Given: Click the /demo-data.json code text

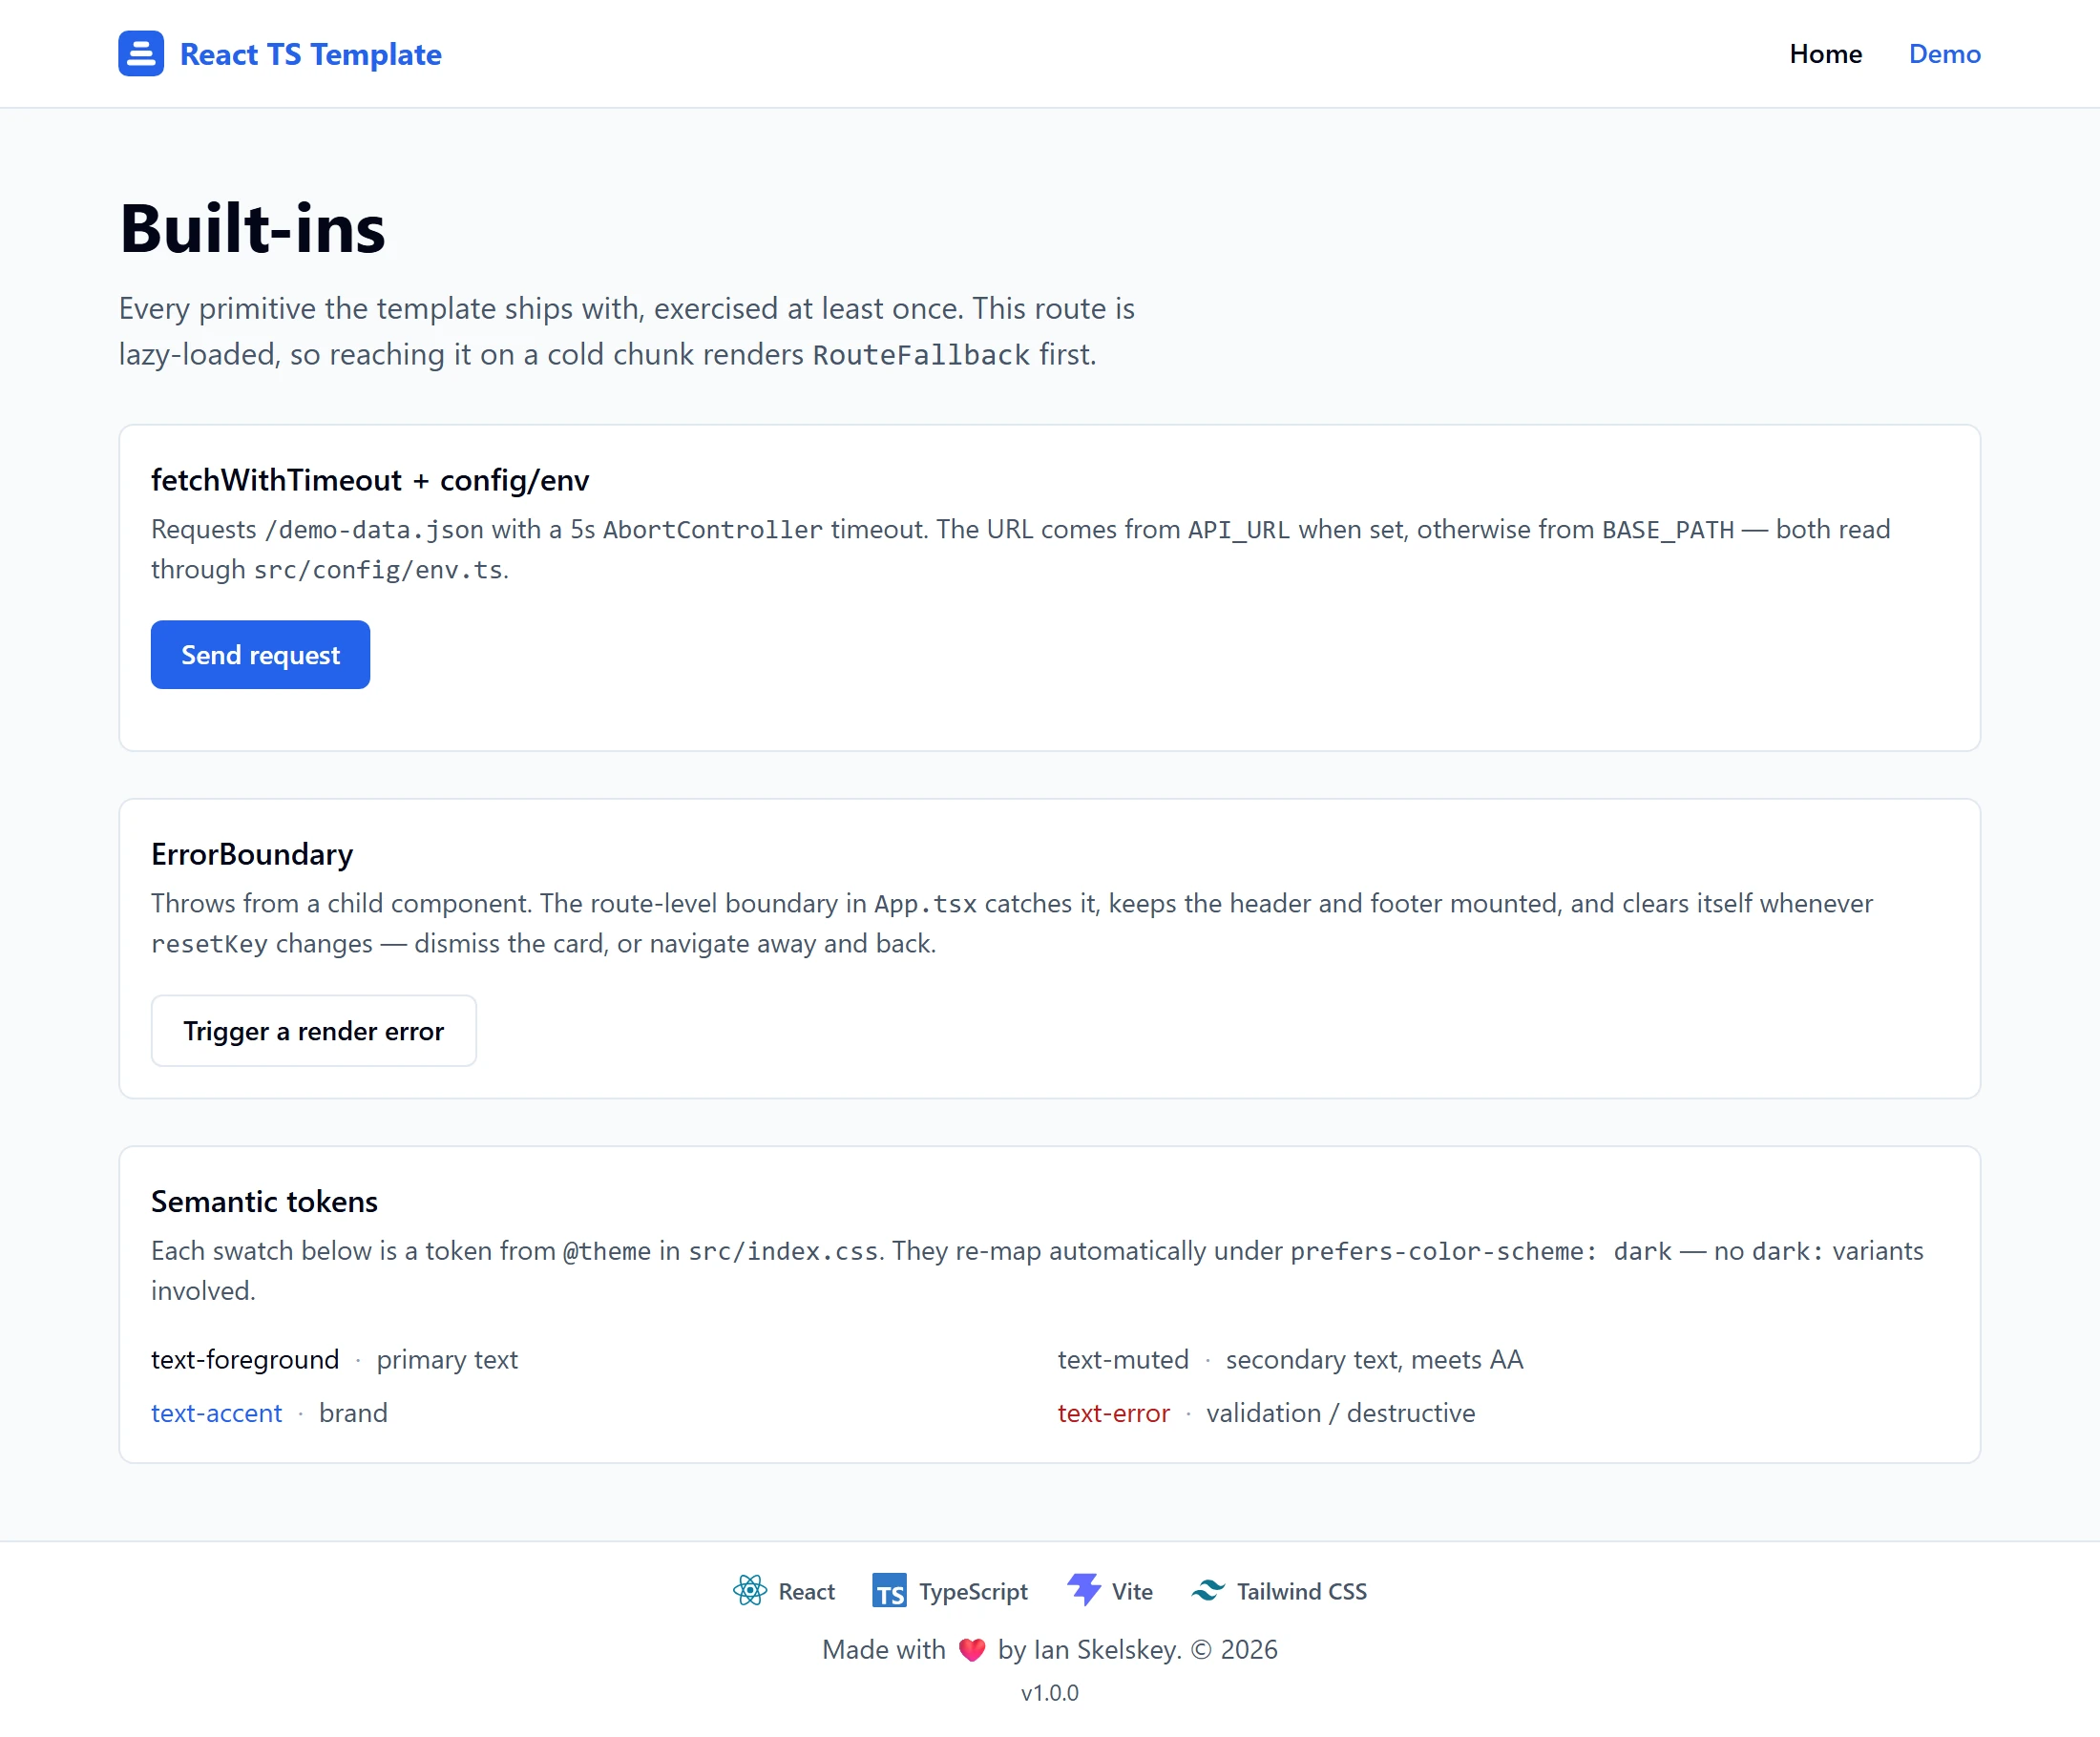Looking at the screenshot, I should pos(374,530).
